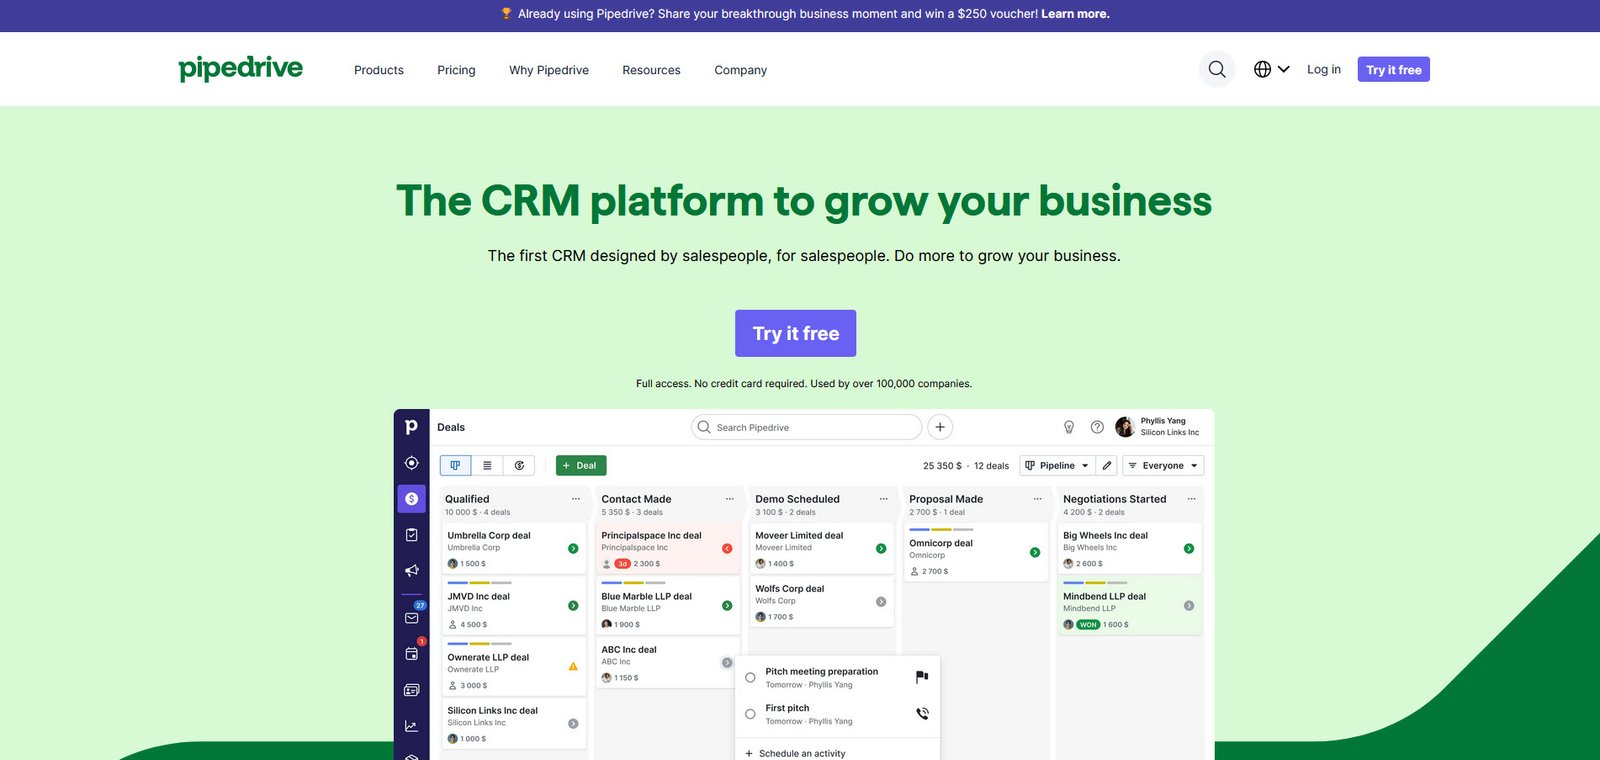This screenshot has width=1600, height=760.
Task: Click Wolfs Corp deal grey status arrow
Action: (x=881, y=601)
